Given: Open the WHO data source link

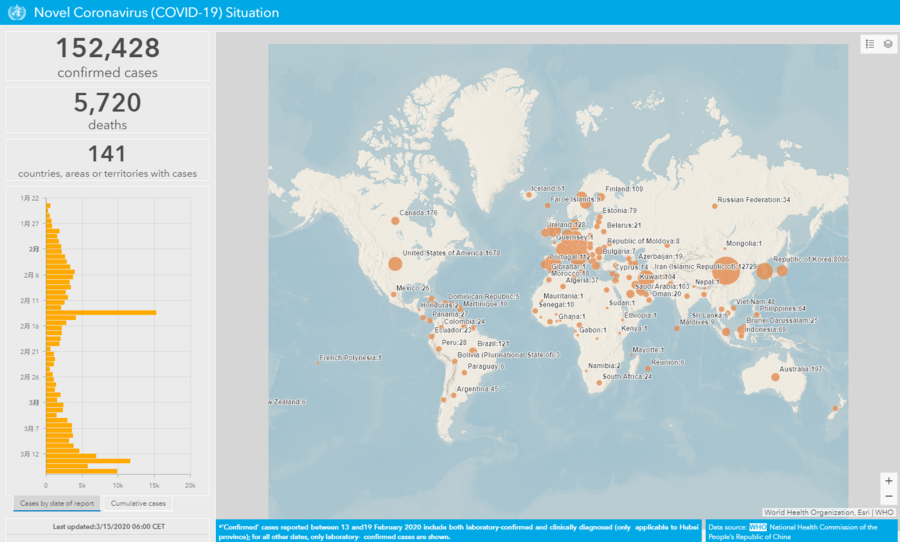Looking at the screenshot, I should [x=757, y=527].
